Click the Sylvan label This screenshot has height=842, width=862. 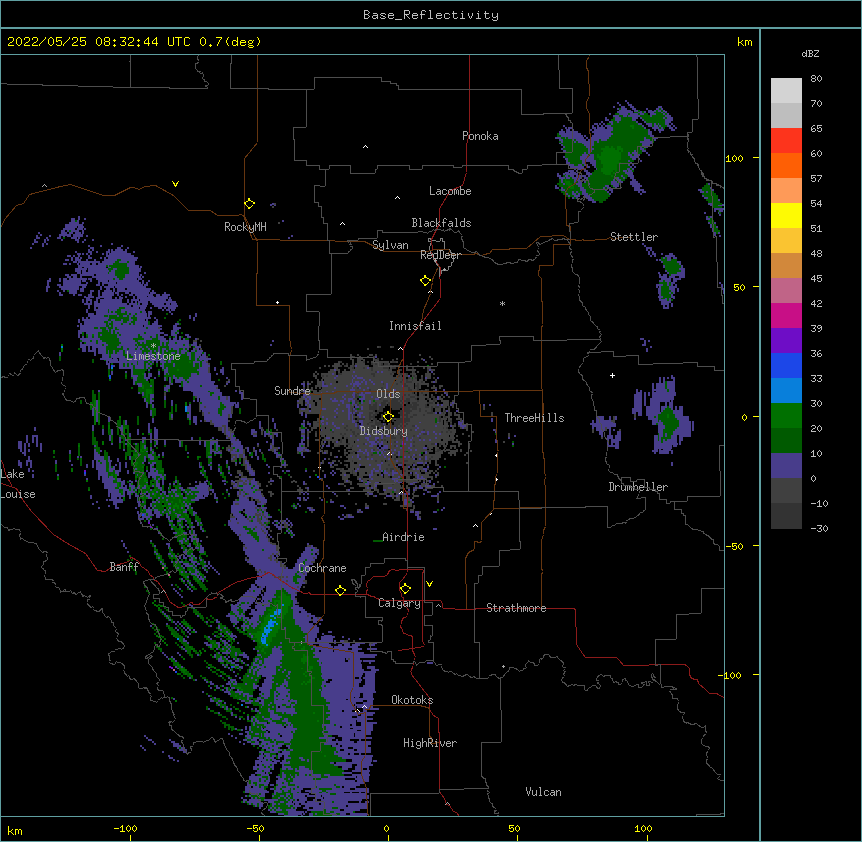[x=390, y=245]
